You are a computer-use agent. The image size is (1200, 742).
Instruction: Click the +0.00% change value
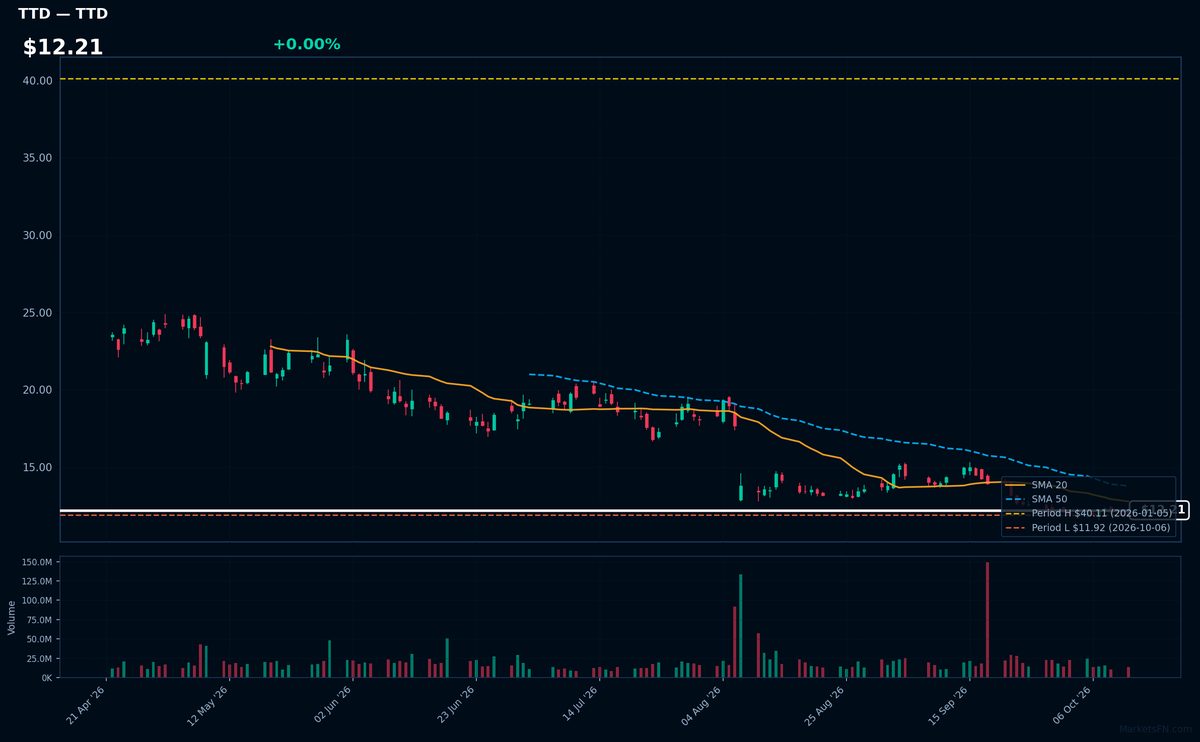[306, 44]
